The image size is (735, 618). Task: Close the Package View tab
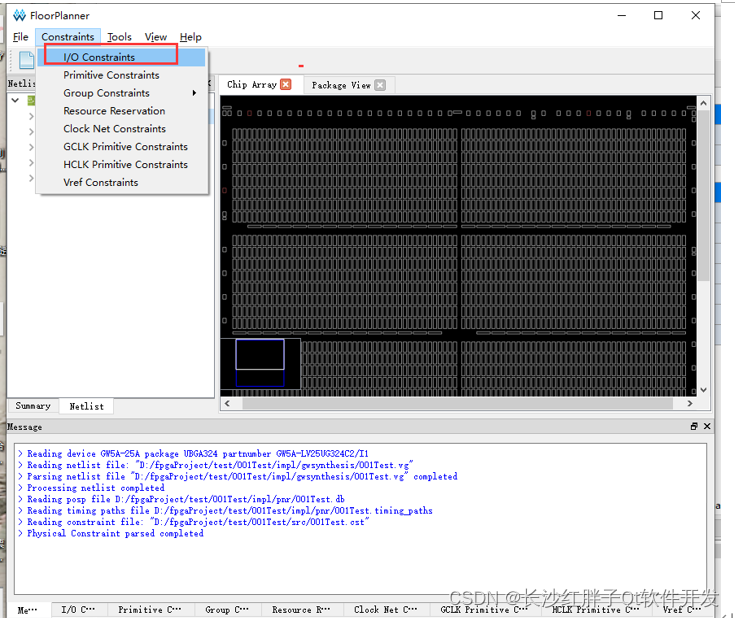point(380,85)
